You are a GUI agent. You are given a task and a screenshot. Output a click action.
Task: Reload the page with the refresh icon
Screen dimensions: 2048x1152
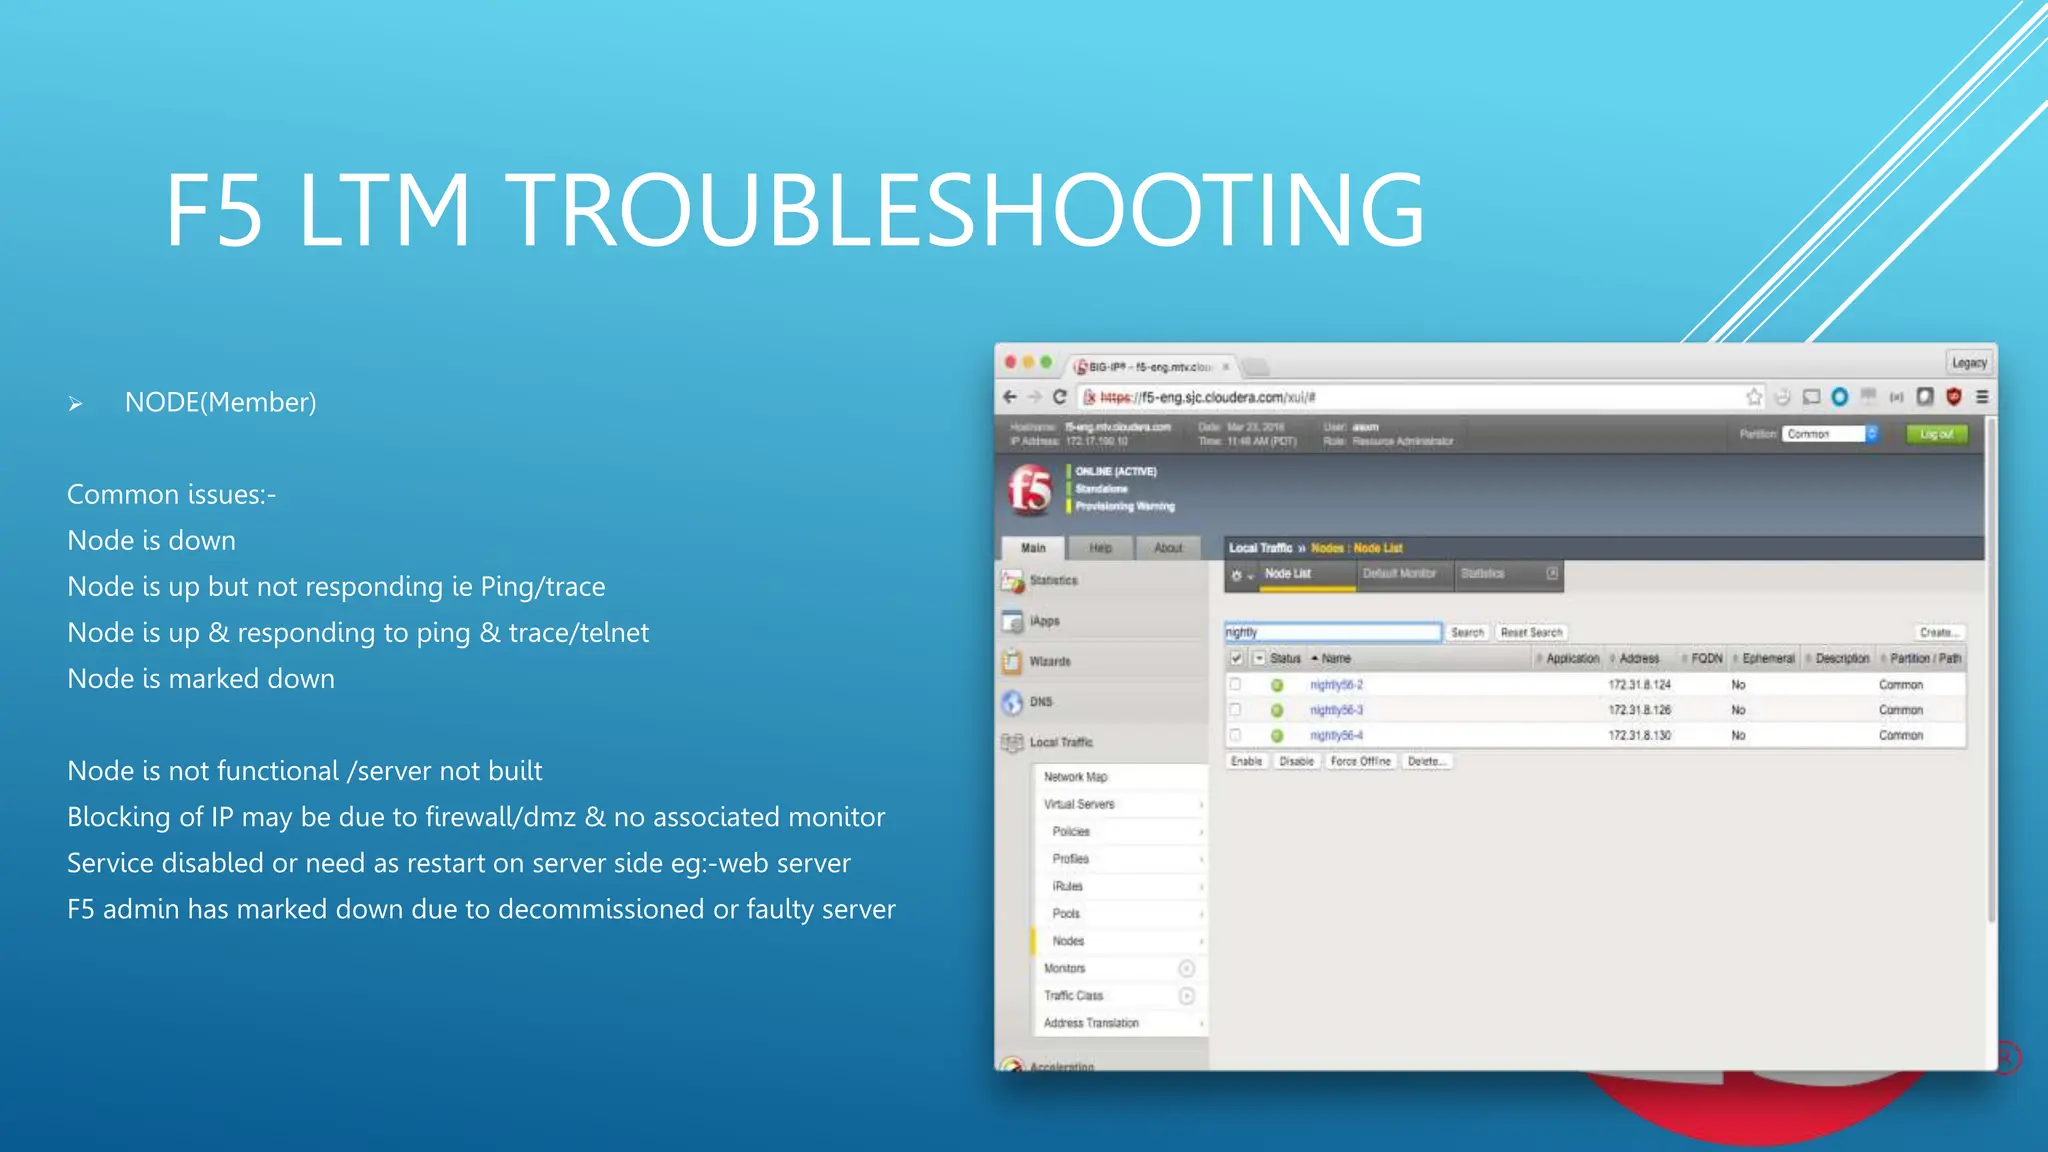(1059, 397)
